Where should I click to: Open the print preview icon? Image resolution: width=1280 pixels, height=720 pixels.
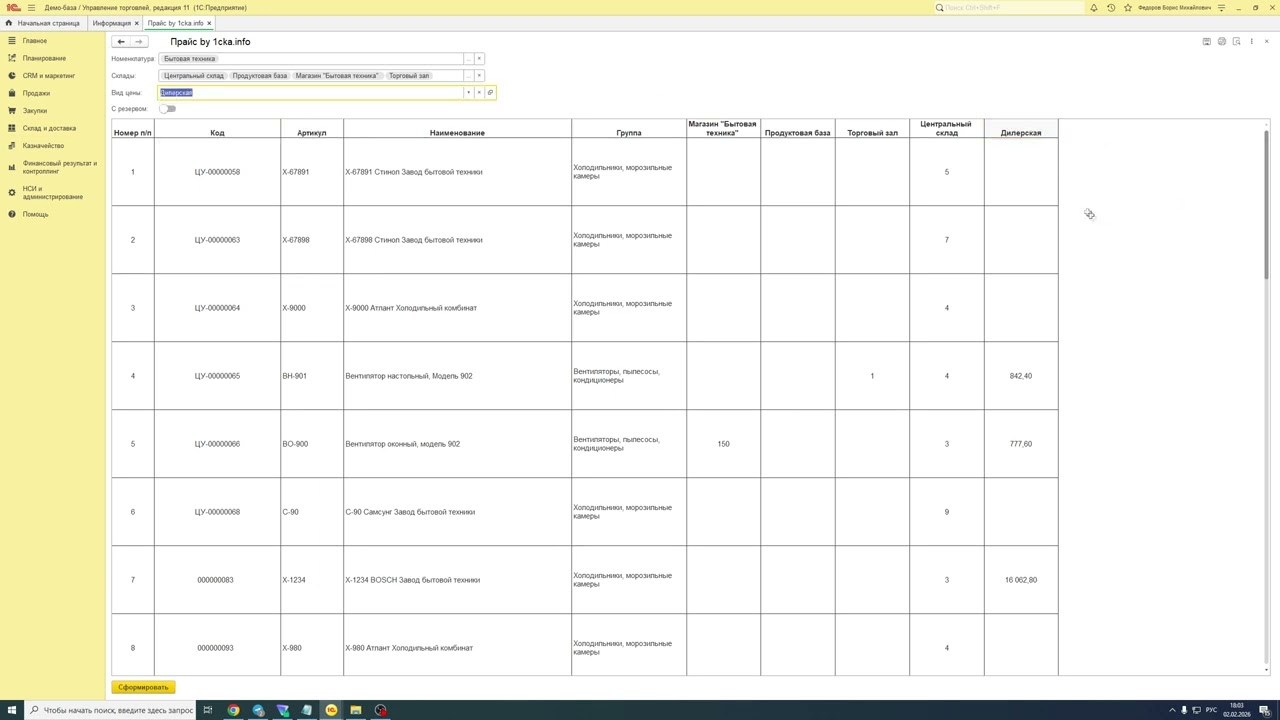pos(1236,41)
